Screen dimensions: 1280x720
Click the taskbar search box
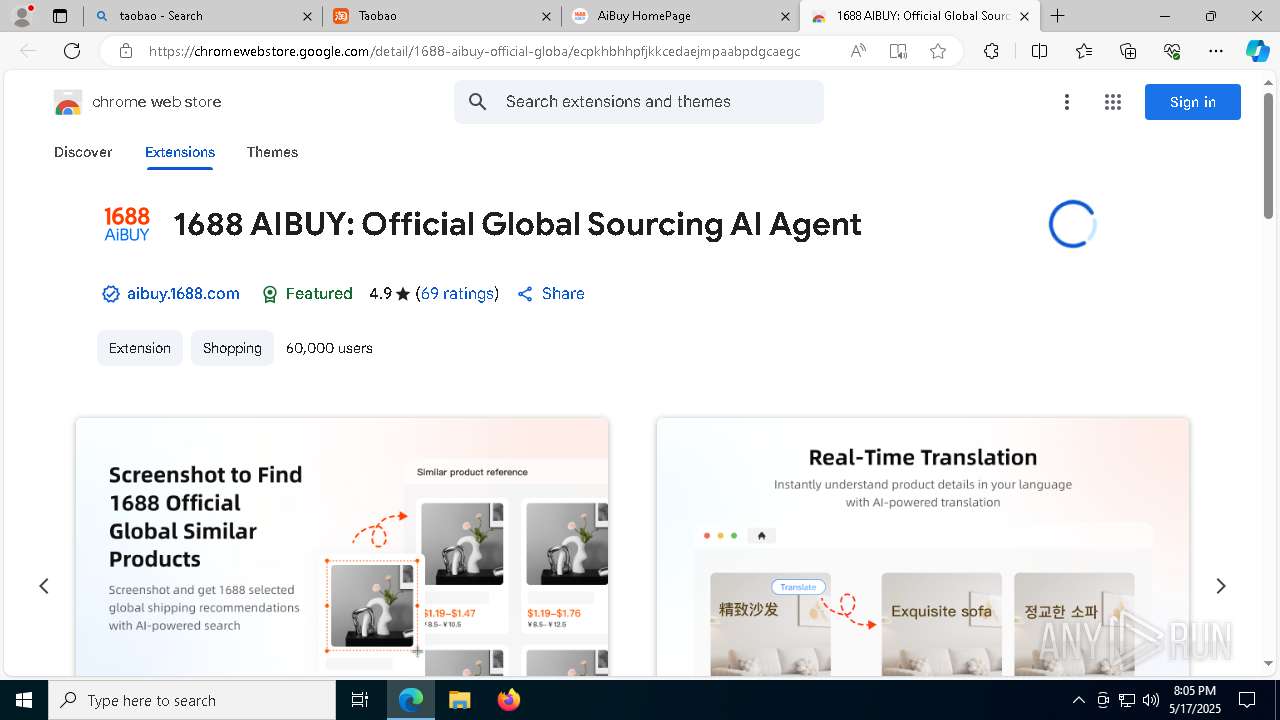coord(192,700)
